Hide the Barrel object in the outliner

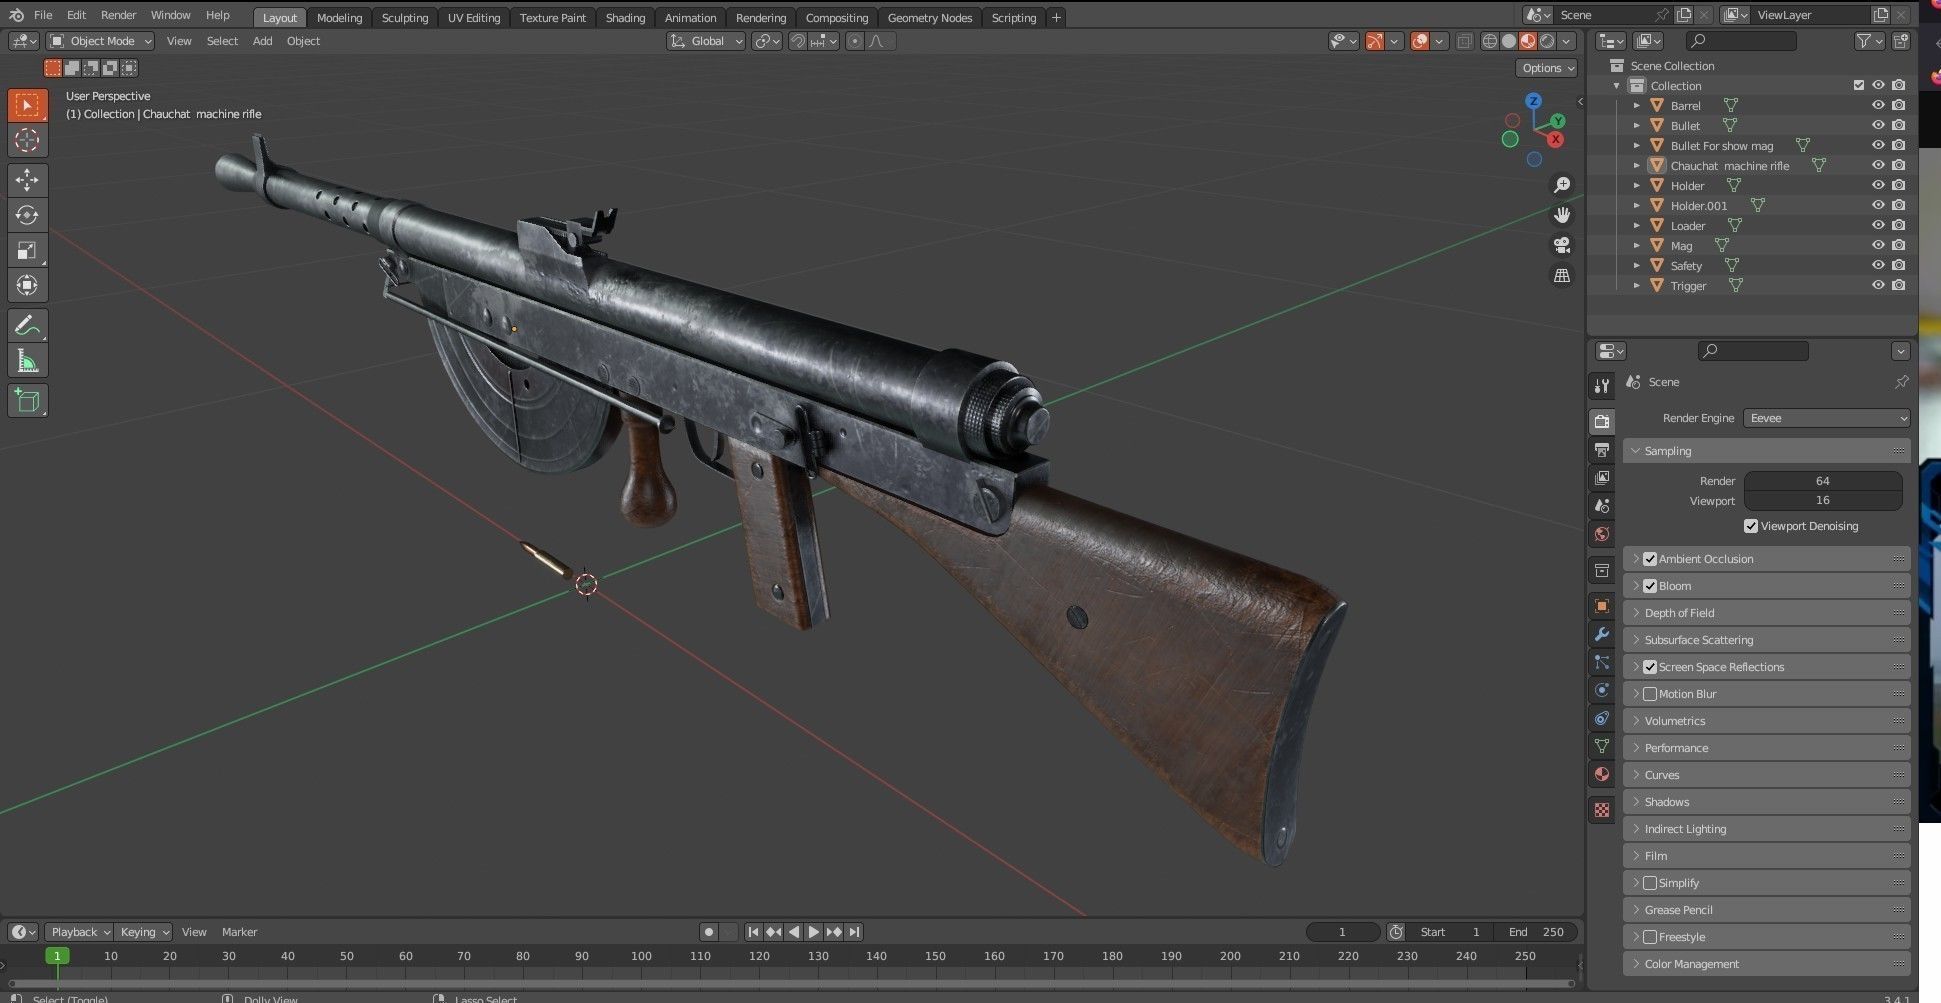click(x=1878, y=105)
